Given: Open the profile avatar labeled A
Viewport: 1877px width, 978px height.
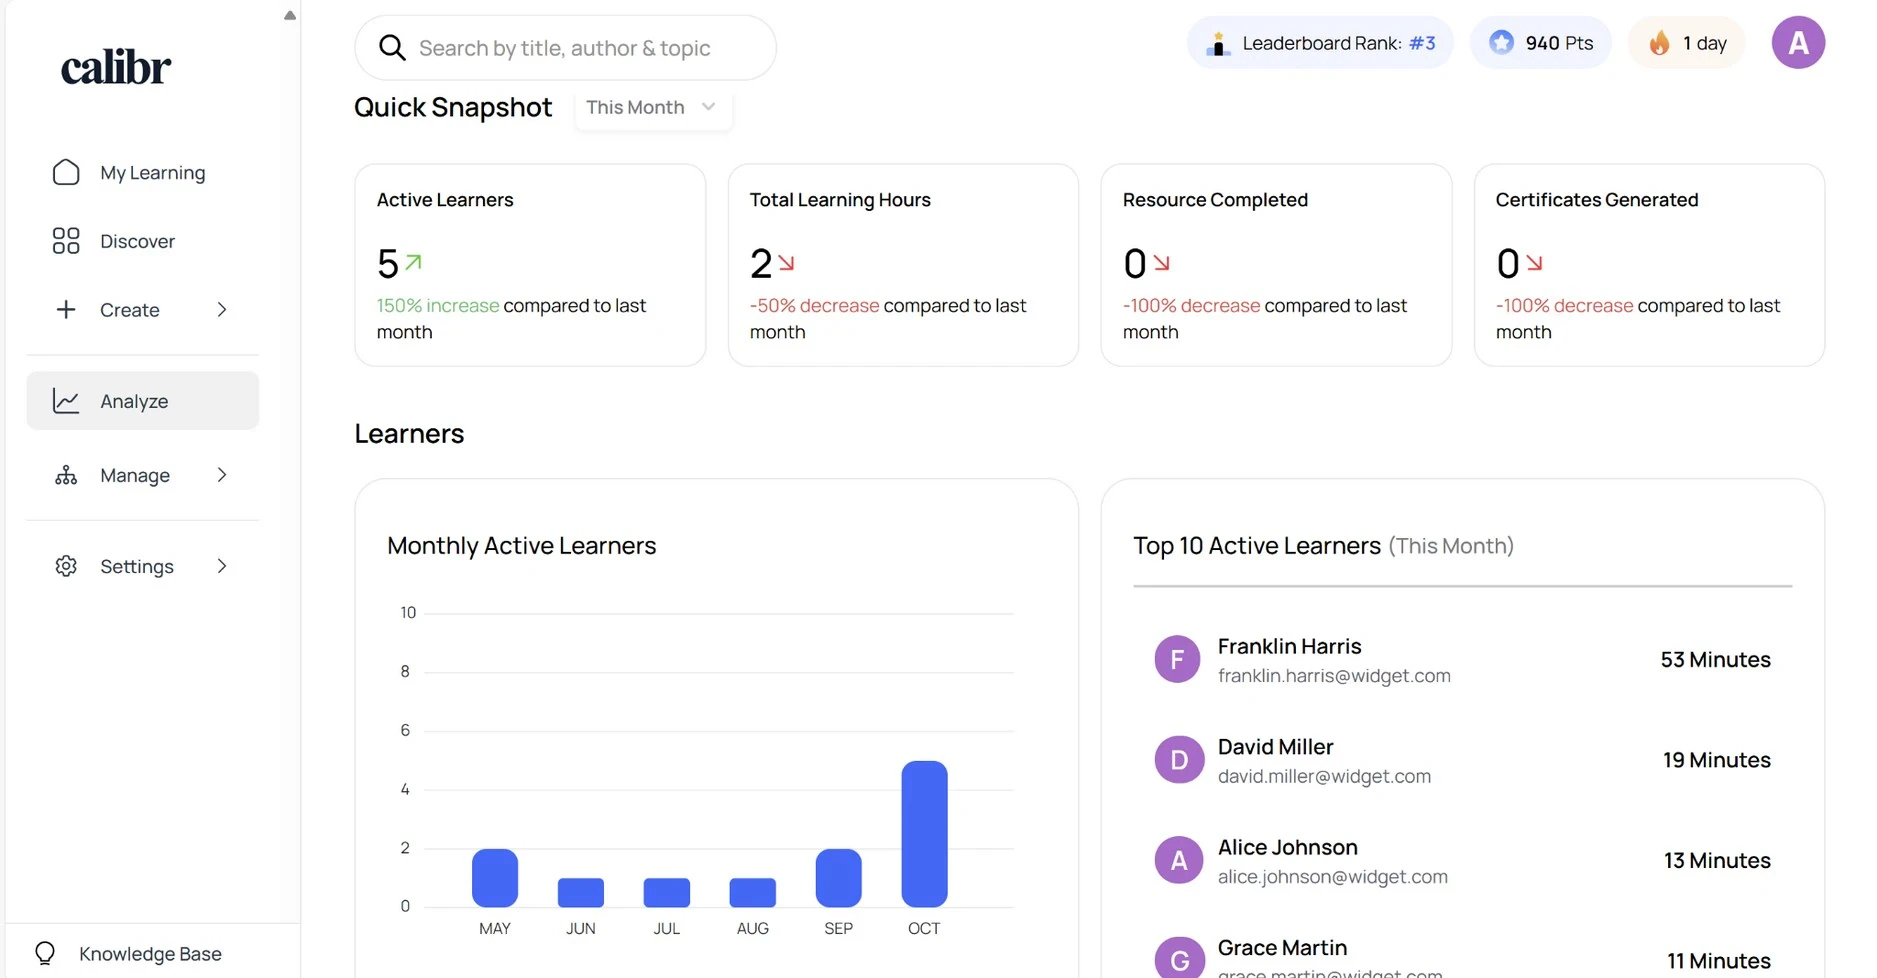Looking at the screenshot, I should (x=1798, y=42).
